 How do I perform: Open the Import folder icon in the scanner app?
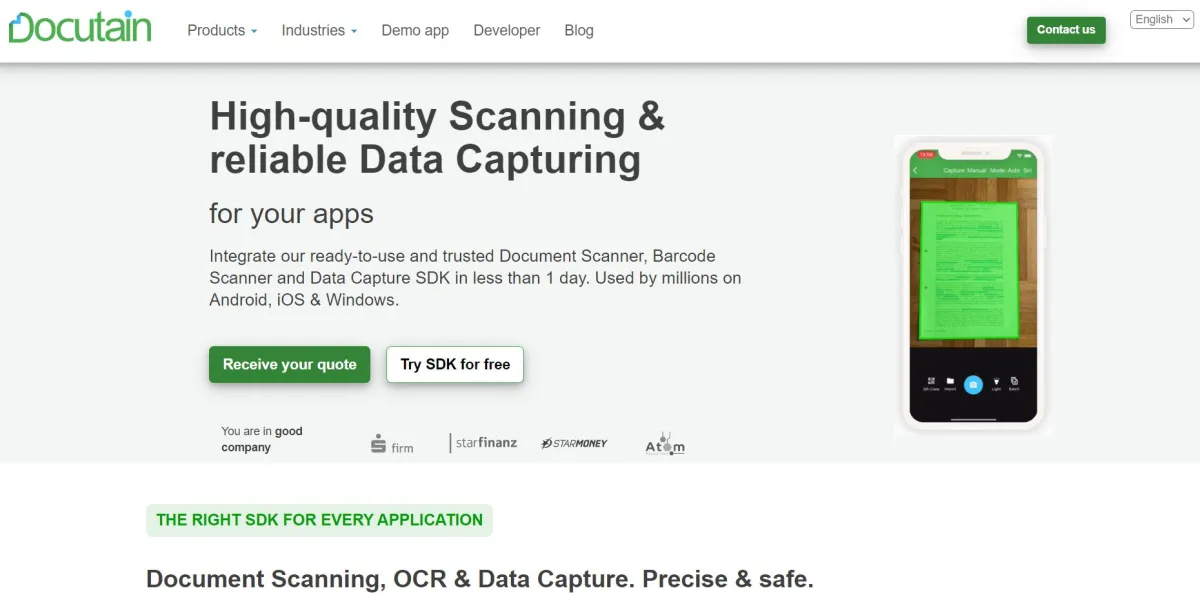950,382
